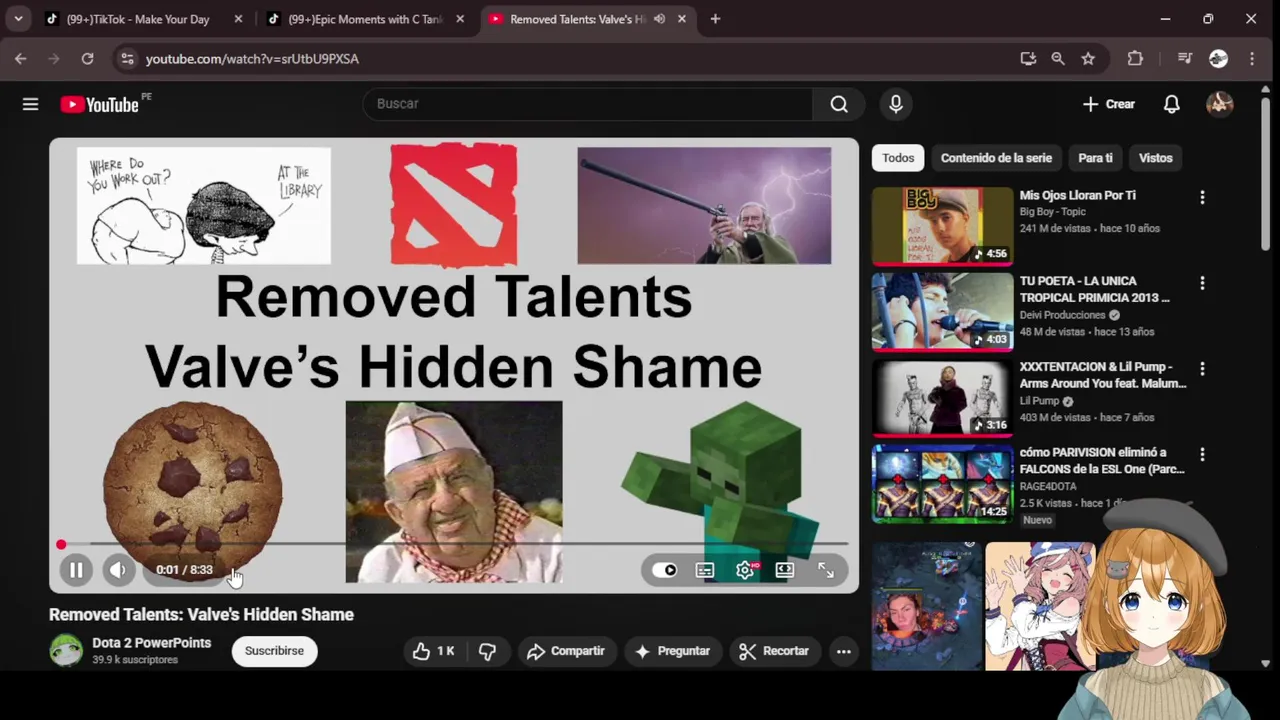The image size is (1280, 720).
Task: Start voice search with microphone icon
Action: 896,104
